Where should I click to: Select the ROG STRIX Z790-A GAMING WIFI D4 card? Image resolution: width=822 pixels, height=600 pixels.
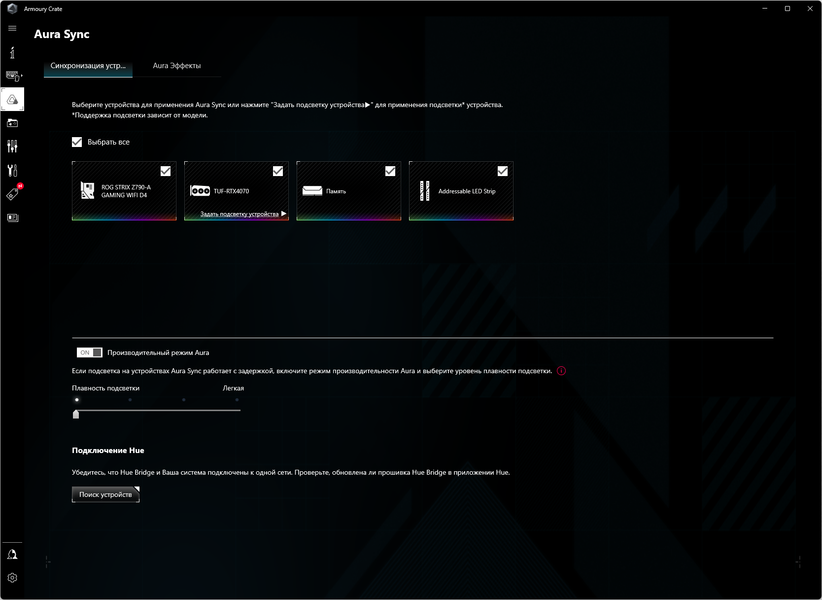[124, 191]
